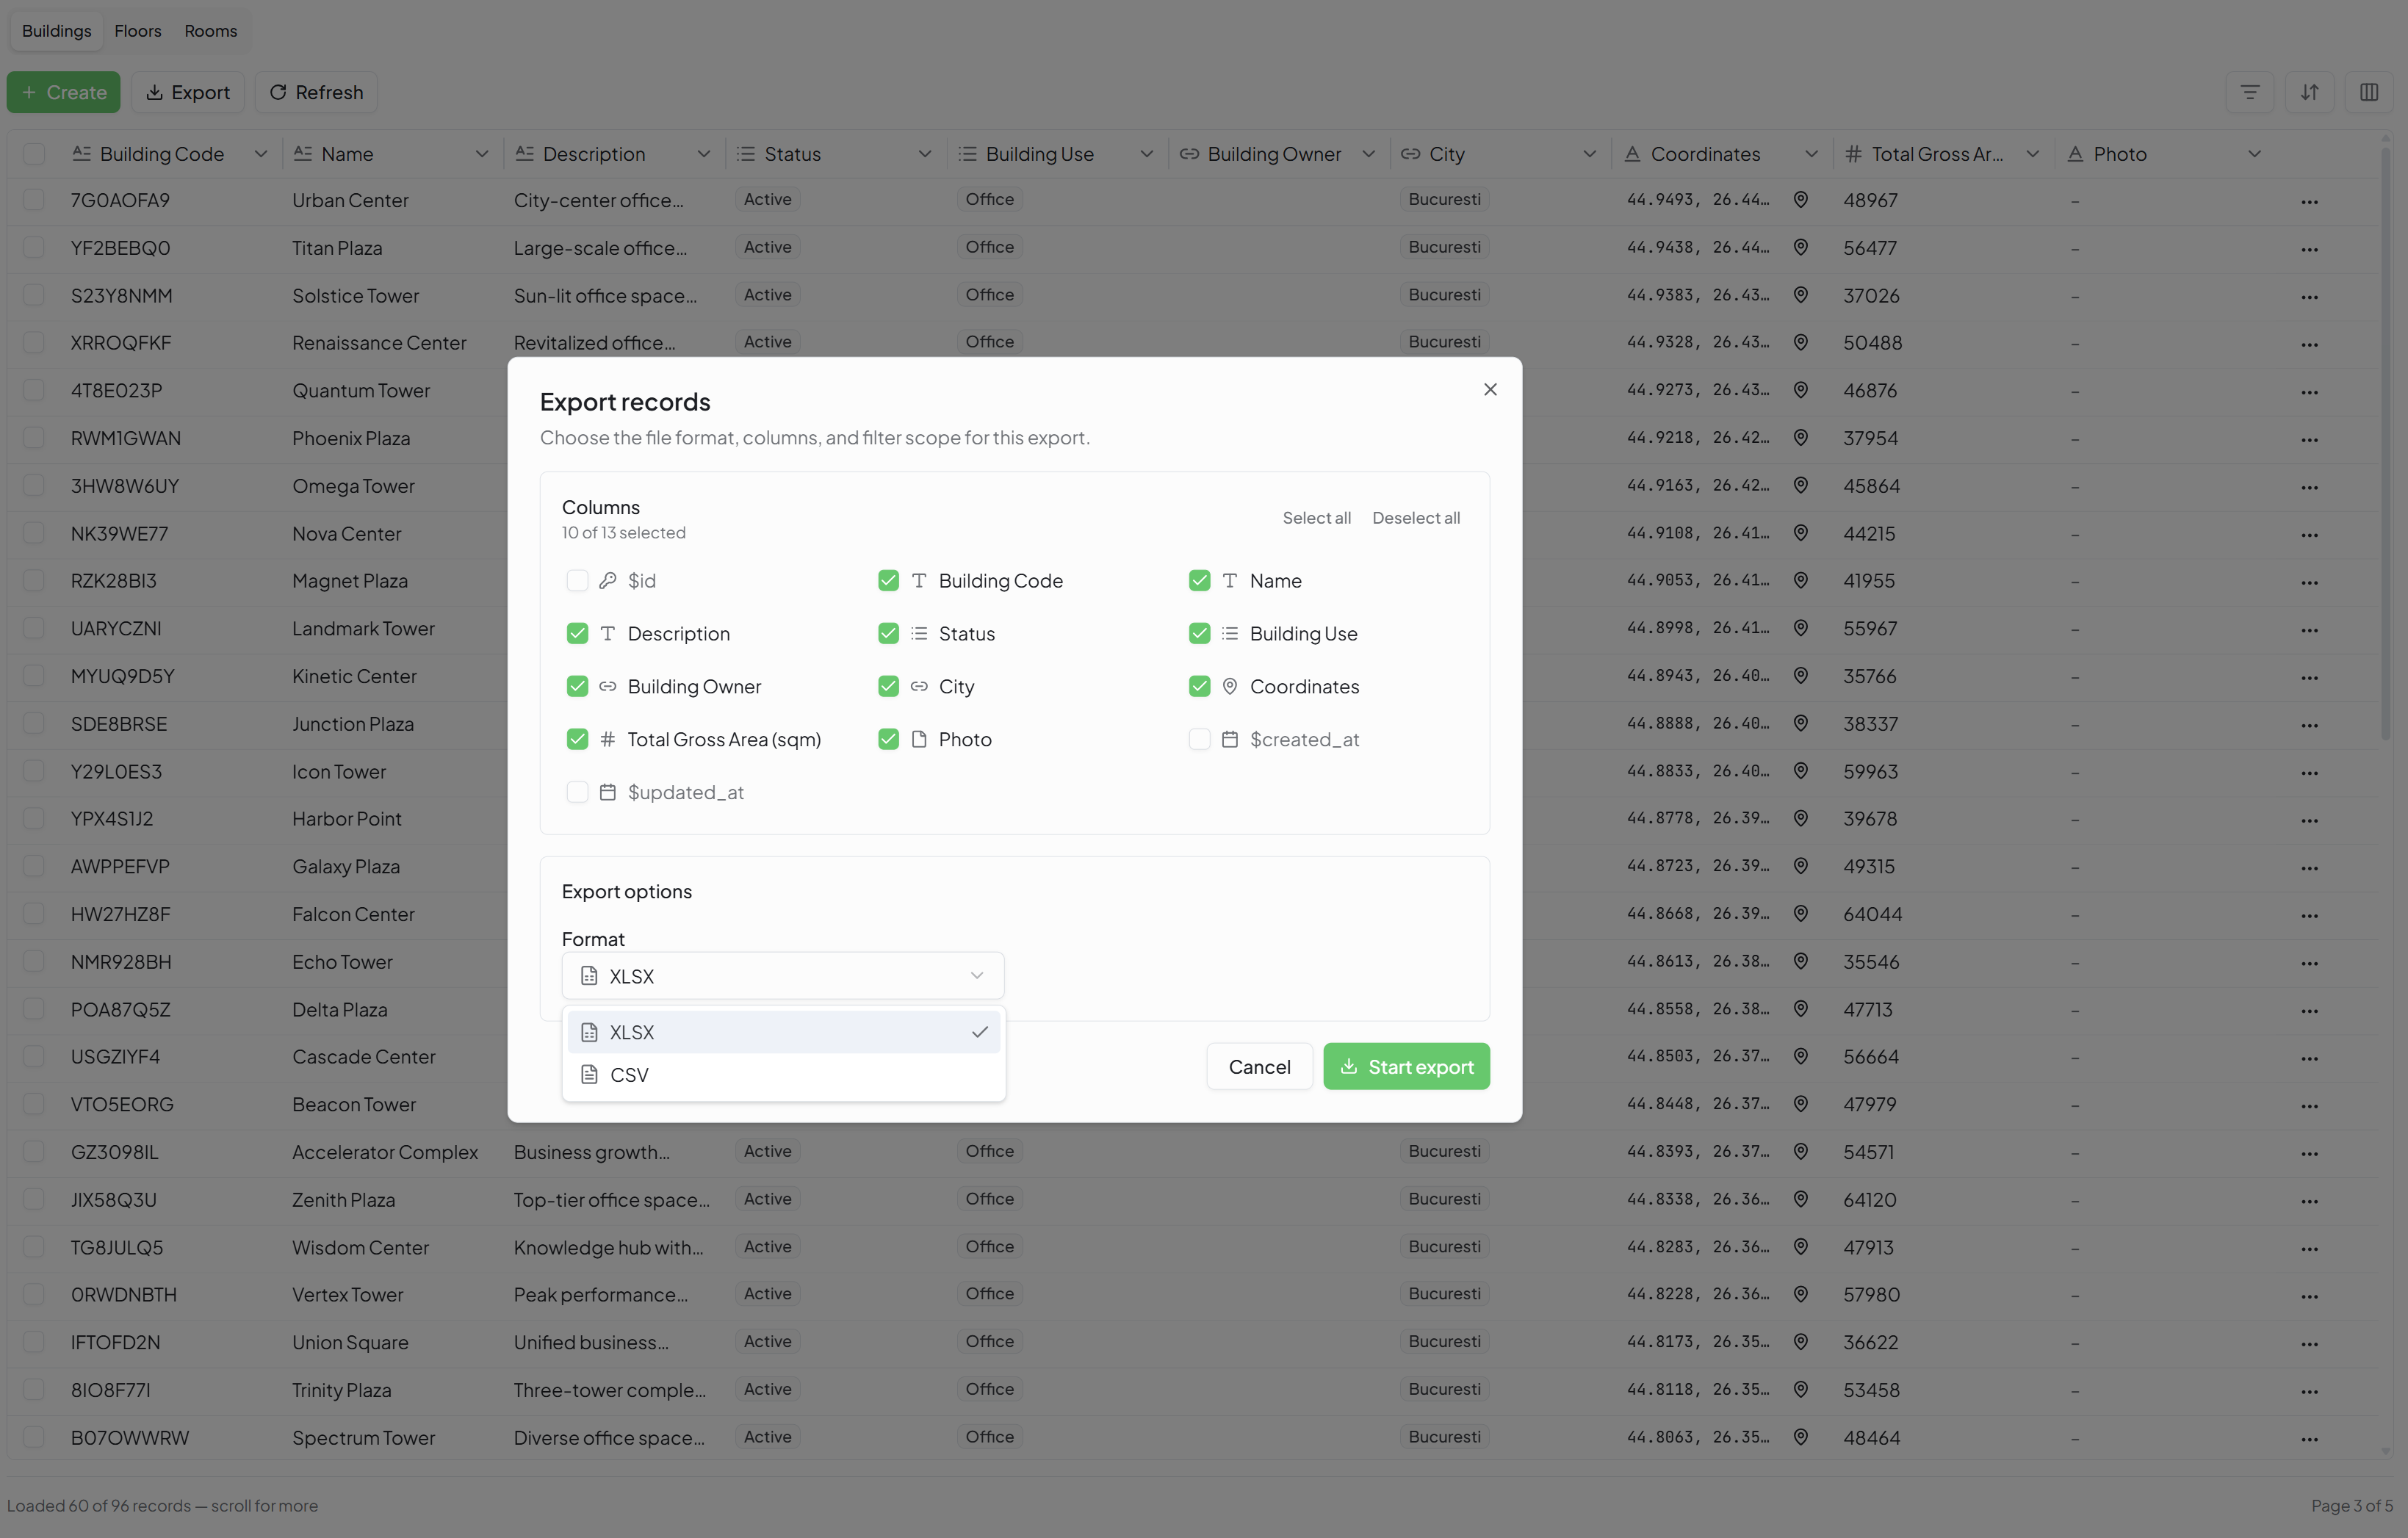The height and width of the screenshot is (1538, 2408).
Task: Open the Coordinates column header dropdown
Action: (1811, 154)
